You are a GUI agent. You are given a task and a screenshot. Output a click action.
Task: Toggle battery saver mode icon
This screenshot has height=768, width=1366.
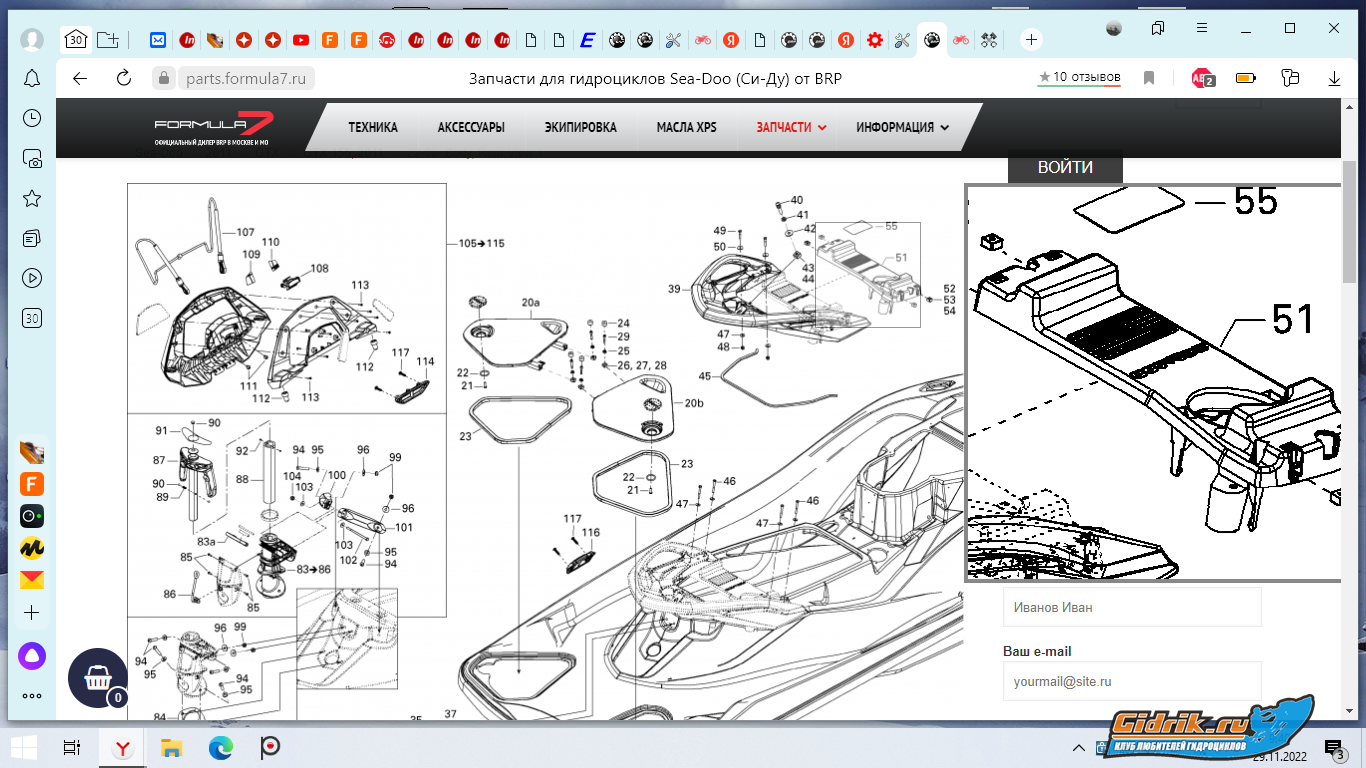[1246, 78]
